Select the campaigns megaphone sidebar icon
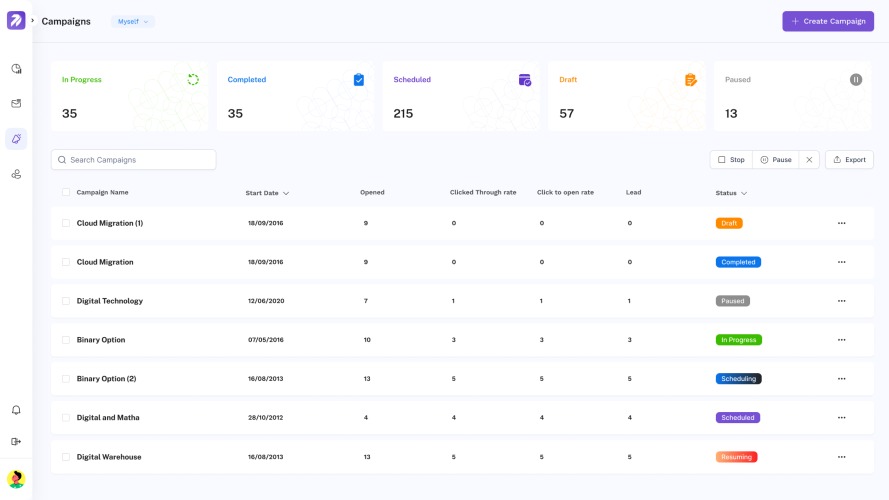The image size is (889, 500). [x=16, y=139]
